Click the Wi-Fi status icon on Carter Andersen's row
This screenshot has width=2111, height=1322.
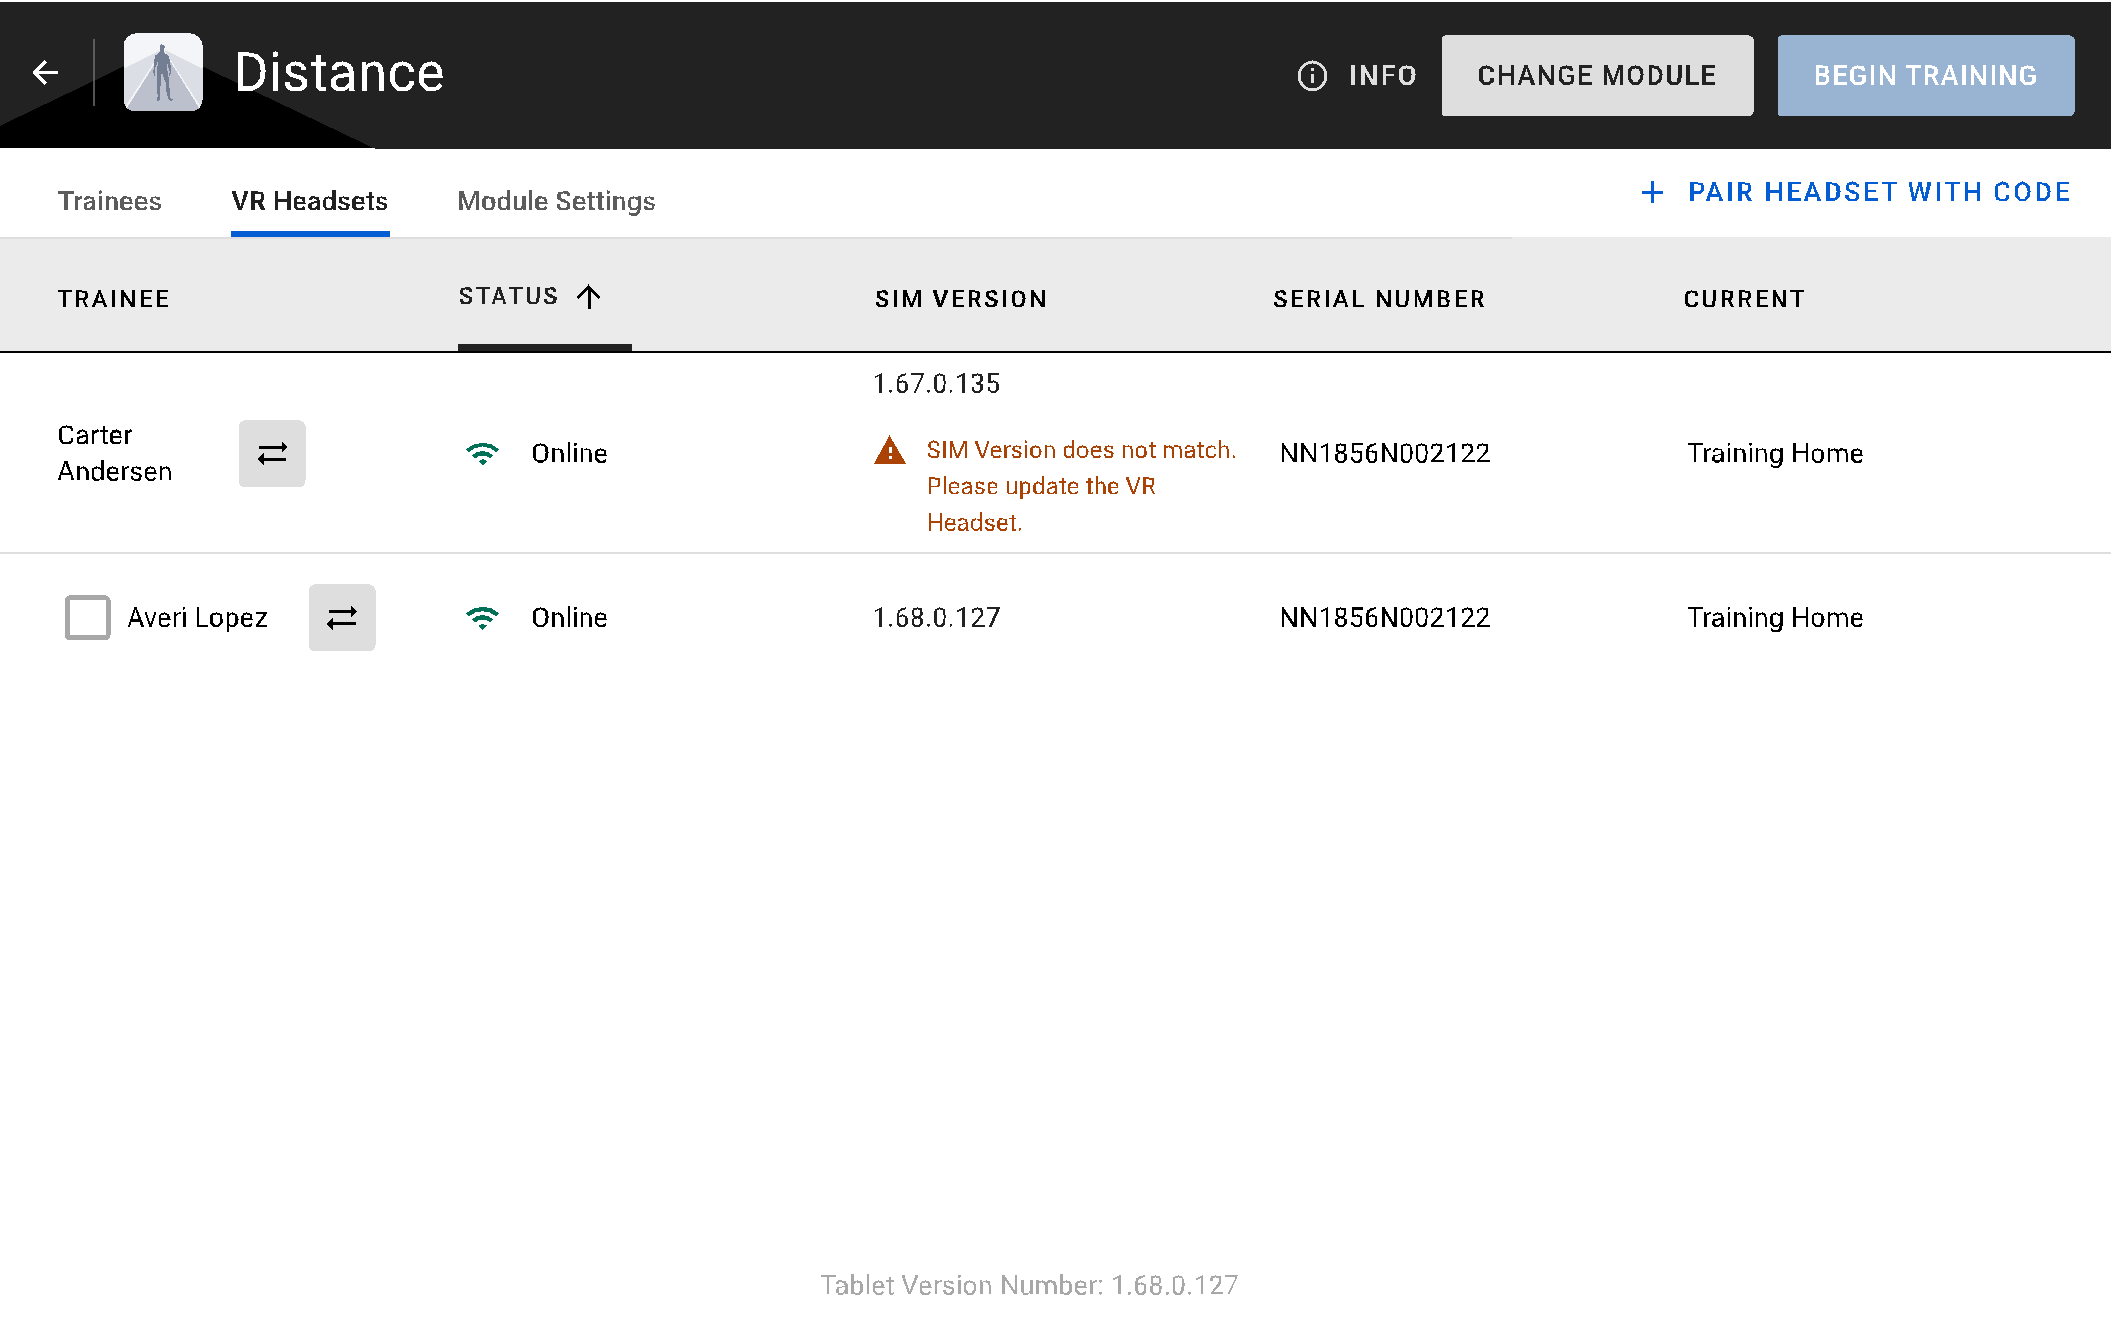[483, 452]
